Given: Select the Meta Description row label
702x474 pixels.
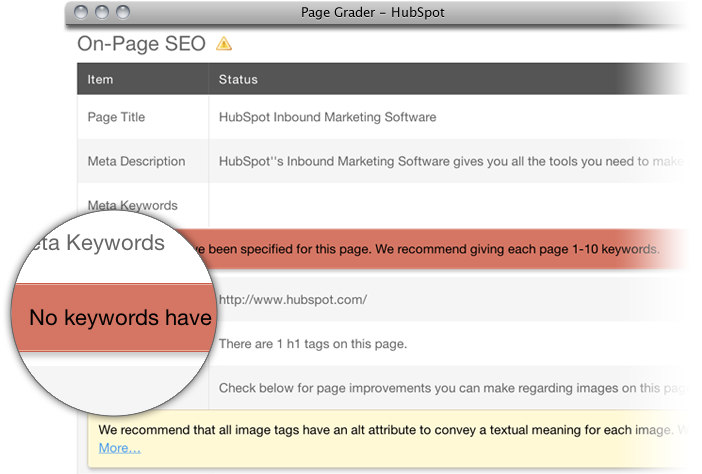Looking at the screenshot, I should click(x=136, y=161).
